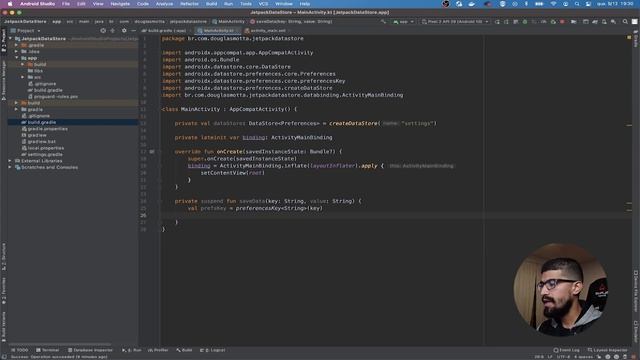
Task: Expand the src folder under app
Action: (22, 77)
